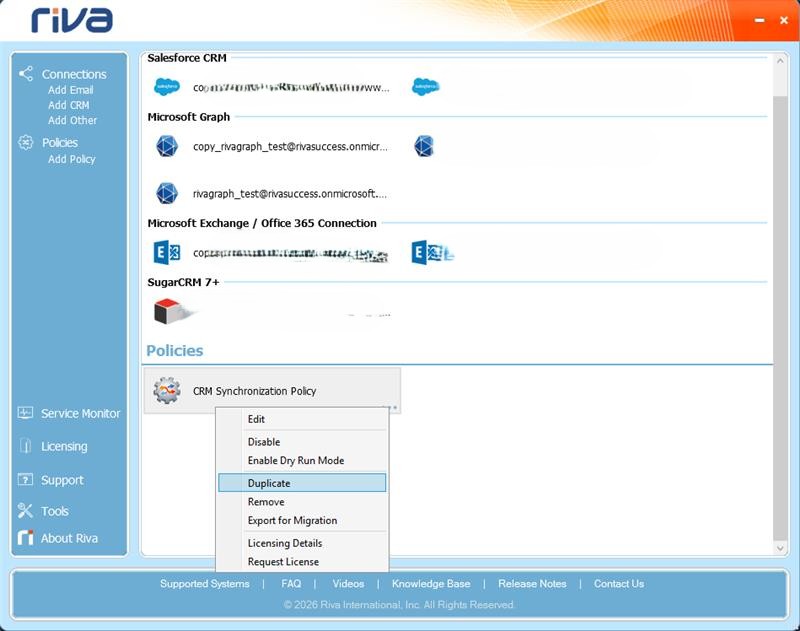Select copy_rivagraph_test@rivasuccess.onmicr... connection text
Viewport: 800px width, 631px height.
point(290,147)
